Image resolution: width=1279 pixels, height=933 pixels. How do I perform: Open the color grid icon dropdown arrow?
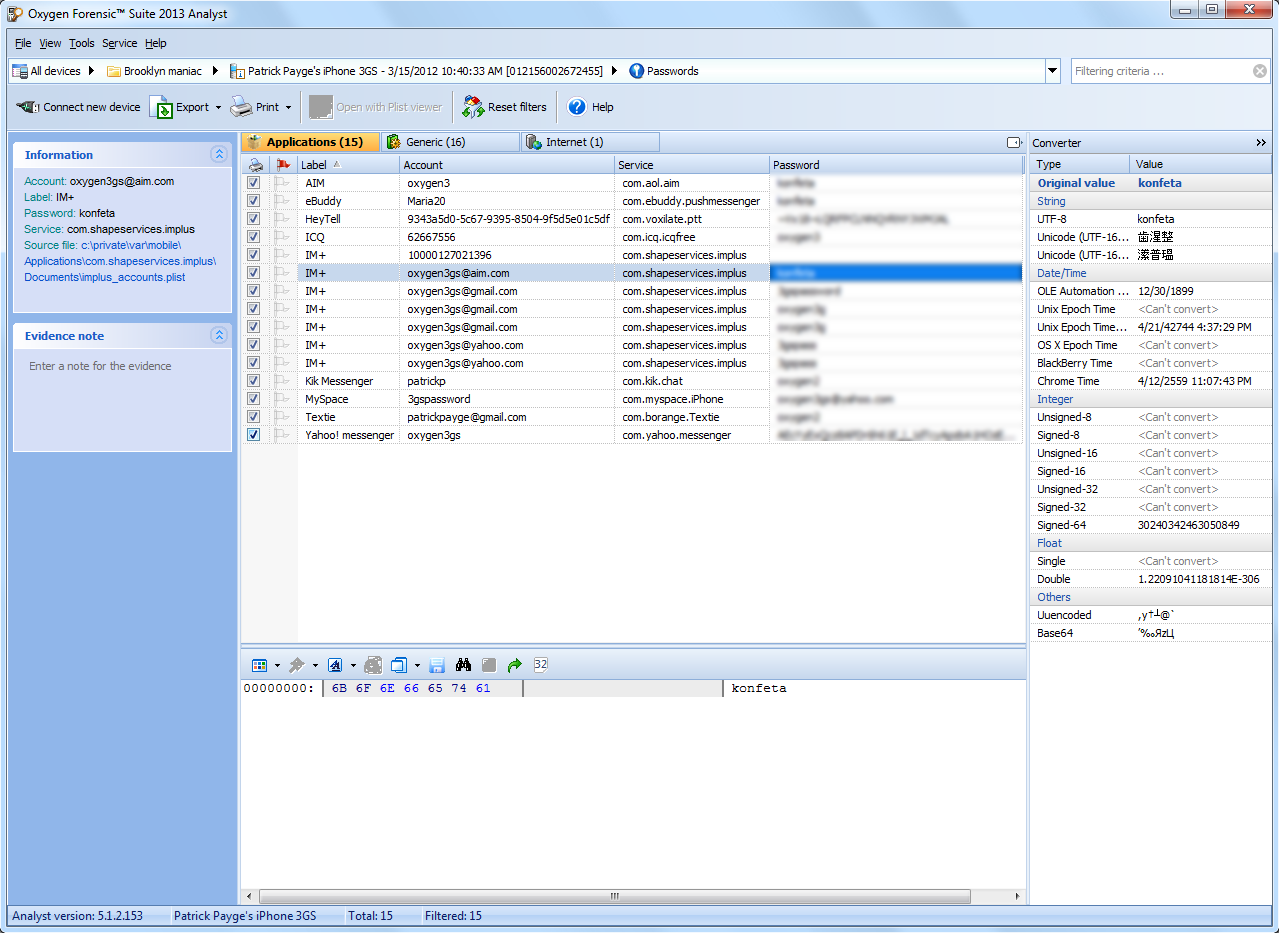click(x=277, y=665)
